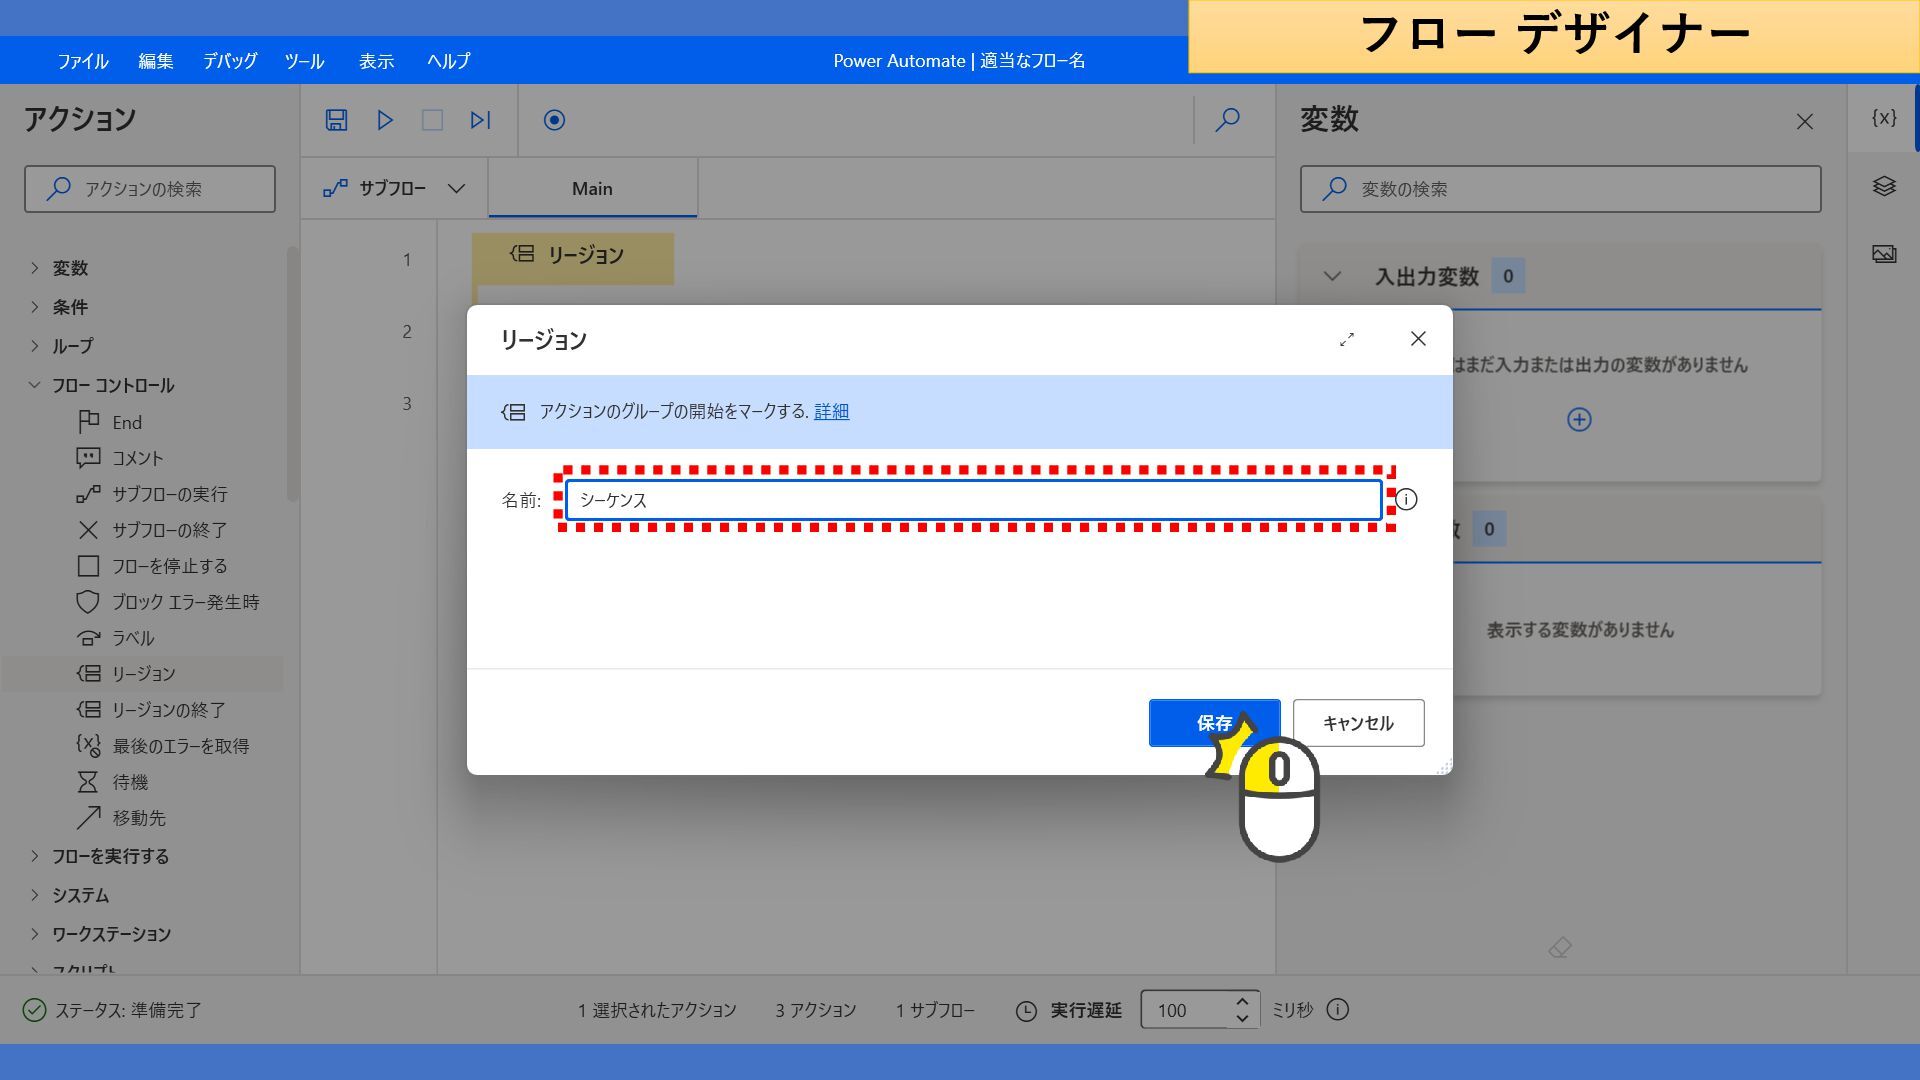Click the Save flow disk icon

tap(336, 120)
